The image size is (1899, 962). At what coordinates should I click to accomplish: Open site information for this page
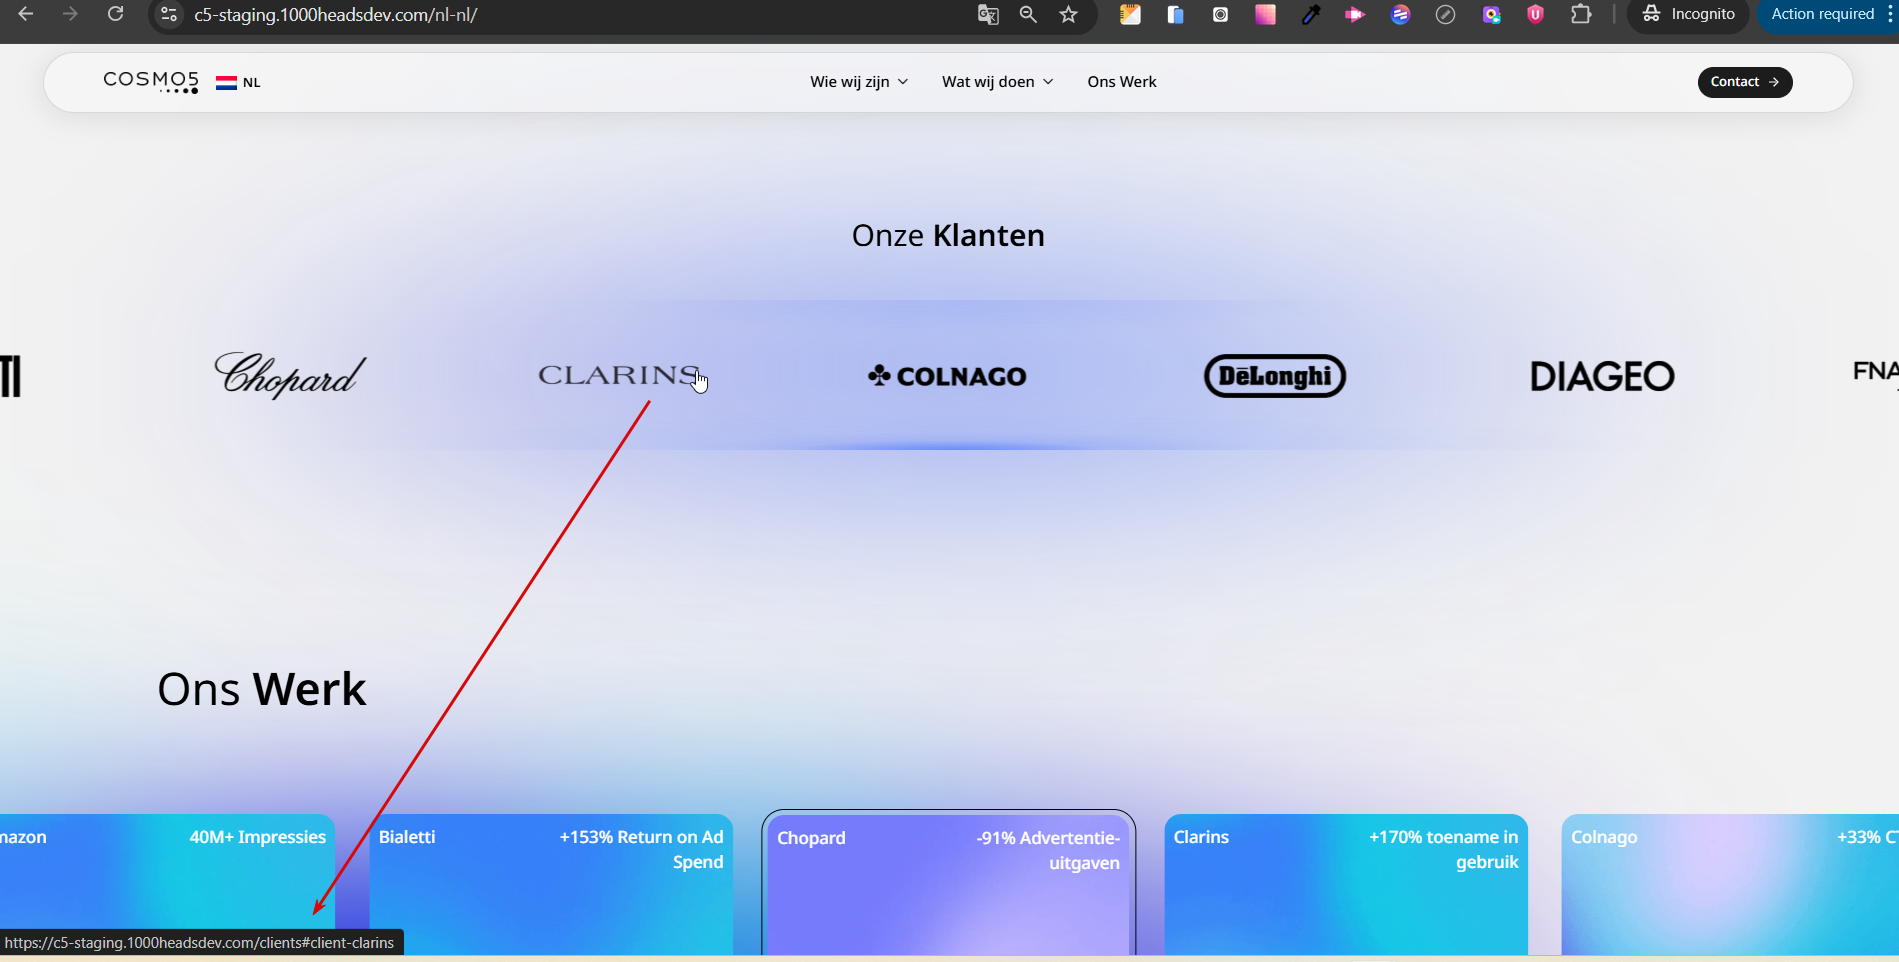[169, 15]
